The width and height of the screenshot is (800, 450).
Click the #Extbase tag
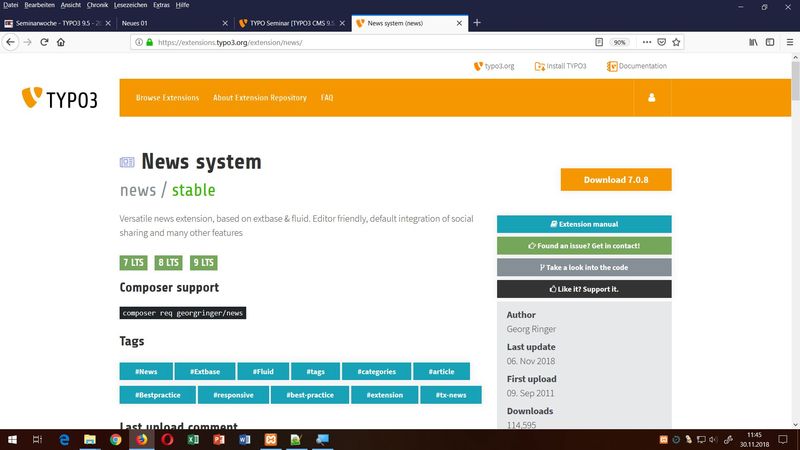pyautogui.click(x=205, y=371)
